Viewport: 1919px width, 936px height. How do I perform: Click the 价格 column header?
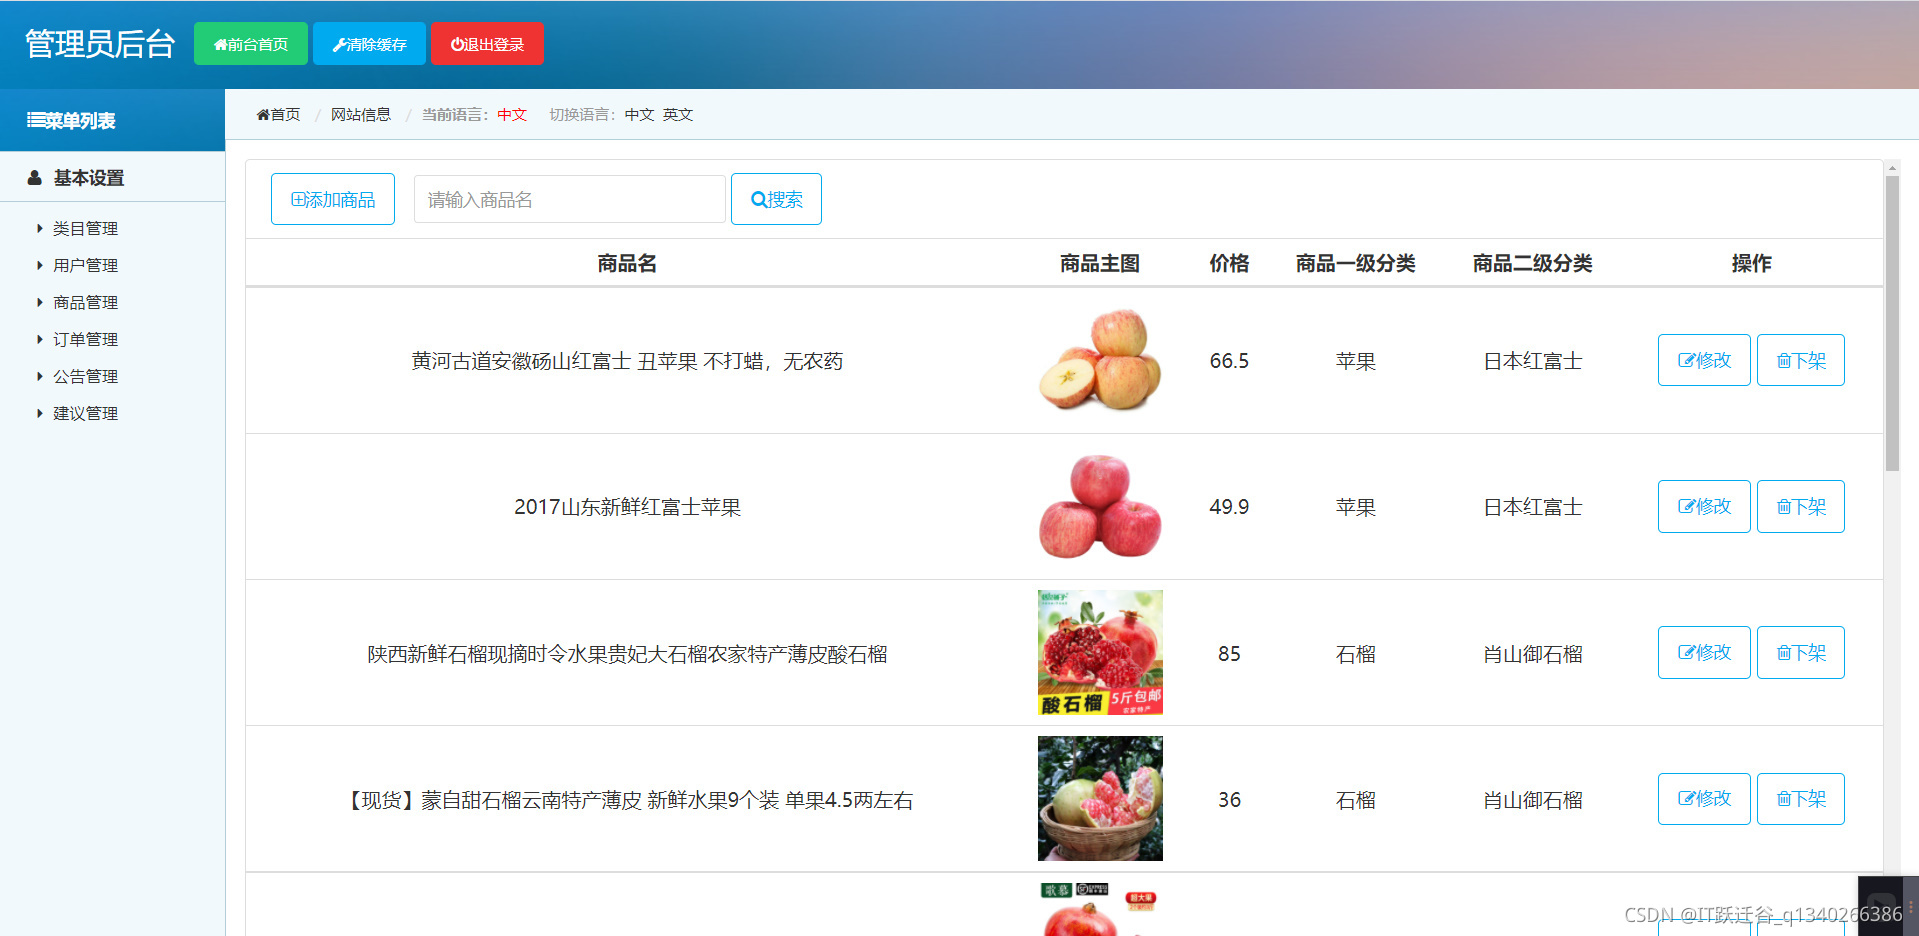tap(1229, 263)
